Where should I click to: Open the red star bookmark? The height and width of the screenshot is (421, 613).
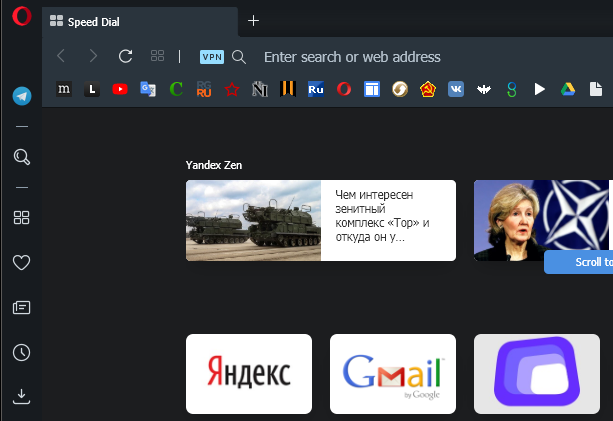point(232,90)
